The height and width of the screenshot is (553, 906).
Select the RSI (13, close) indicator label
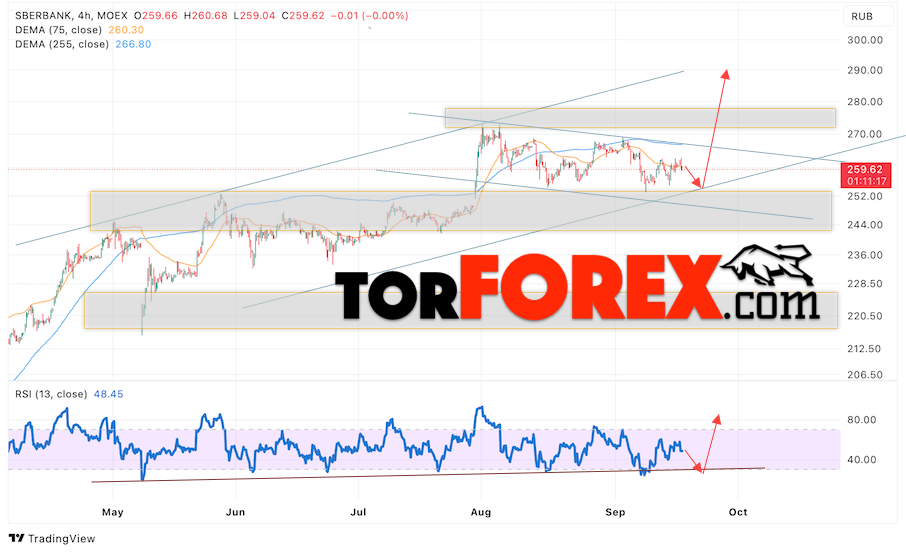[x=51, y=394]
